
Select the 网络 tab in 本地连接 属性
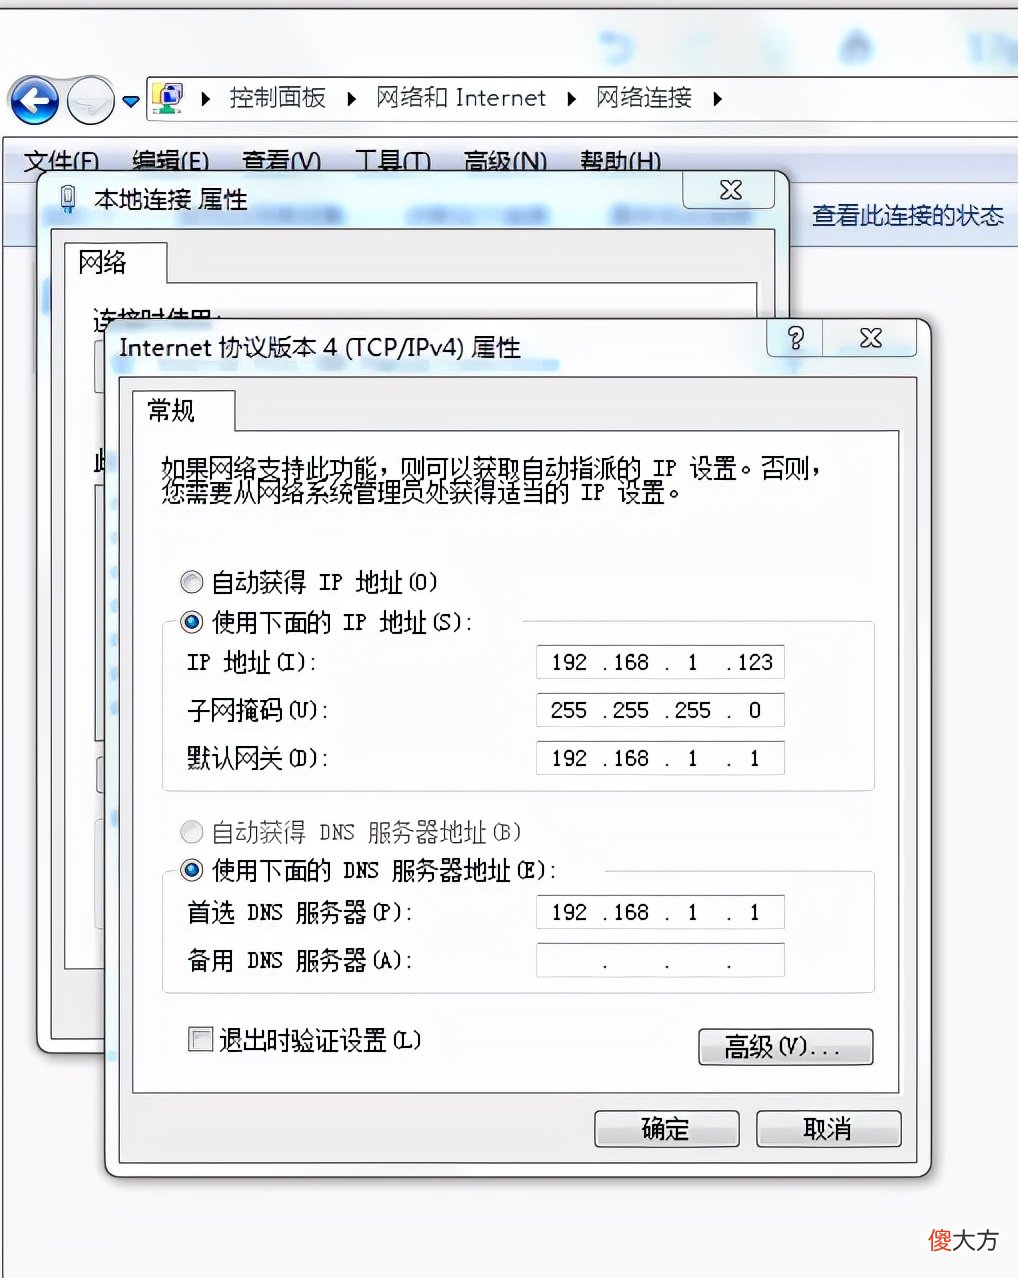pos(115,263)
